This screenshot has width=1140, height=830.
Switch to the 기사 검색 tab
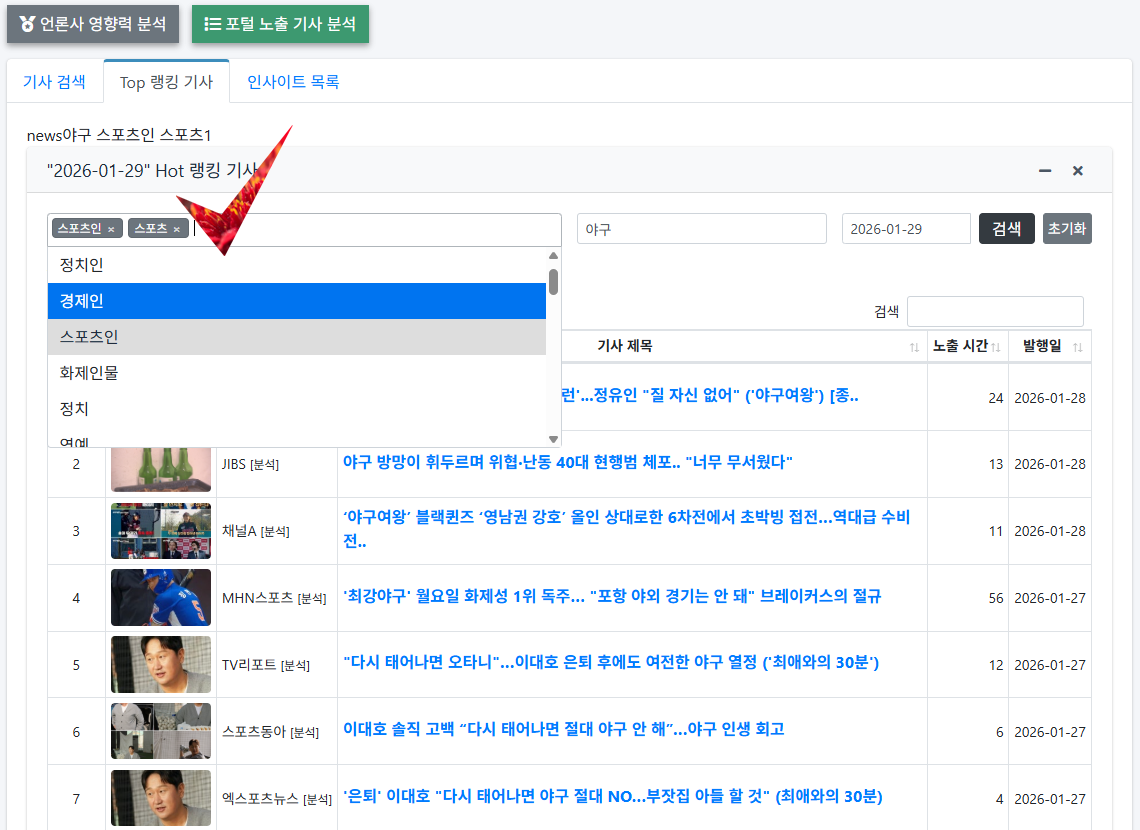(x=55, y=83)
